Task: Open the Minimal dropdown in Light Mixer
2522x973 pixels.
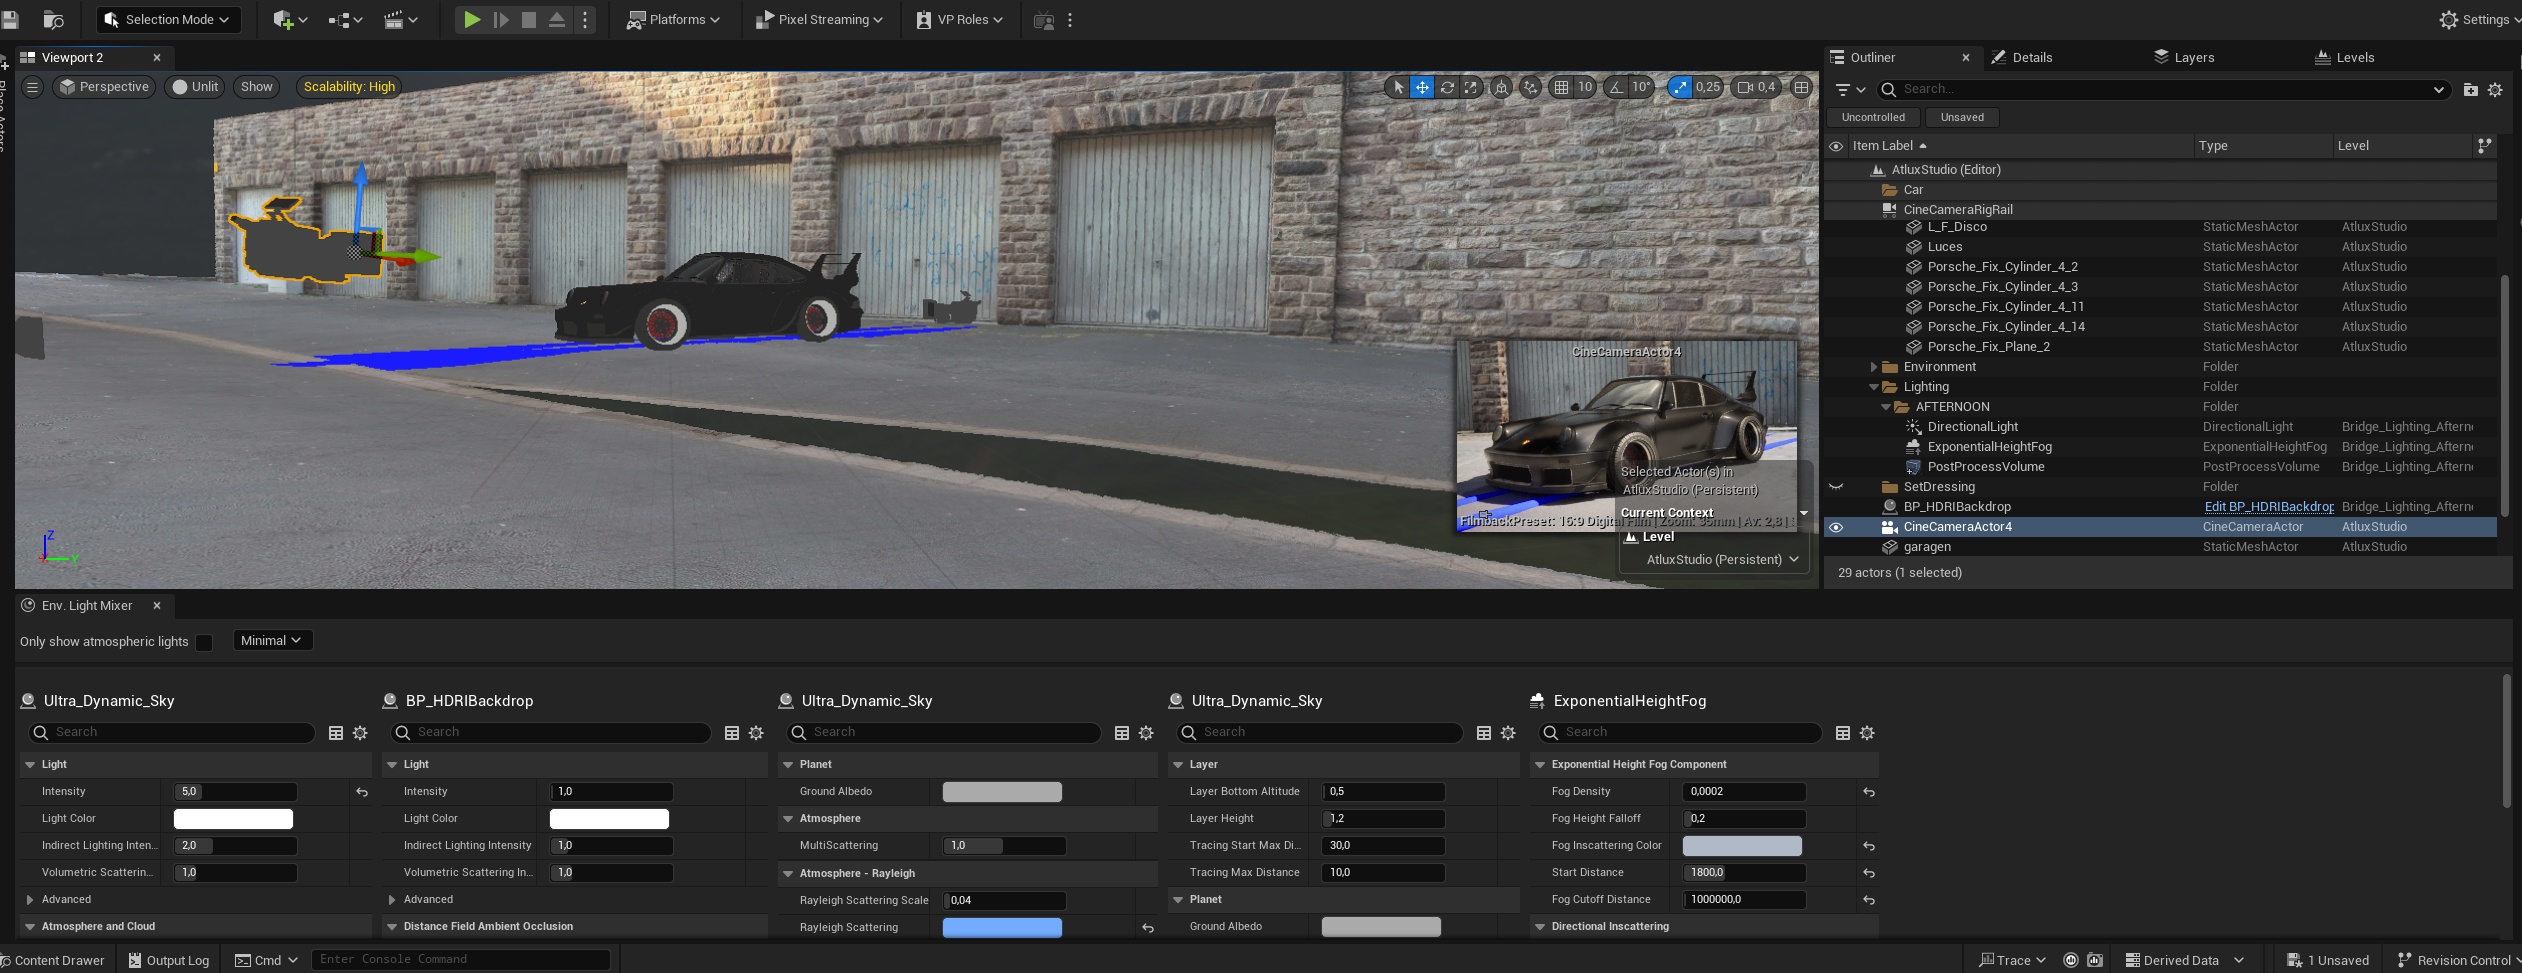Action: [272, 641]
